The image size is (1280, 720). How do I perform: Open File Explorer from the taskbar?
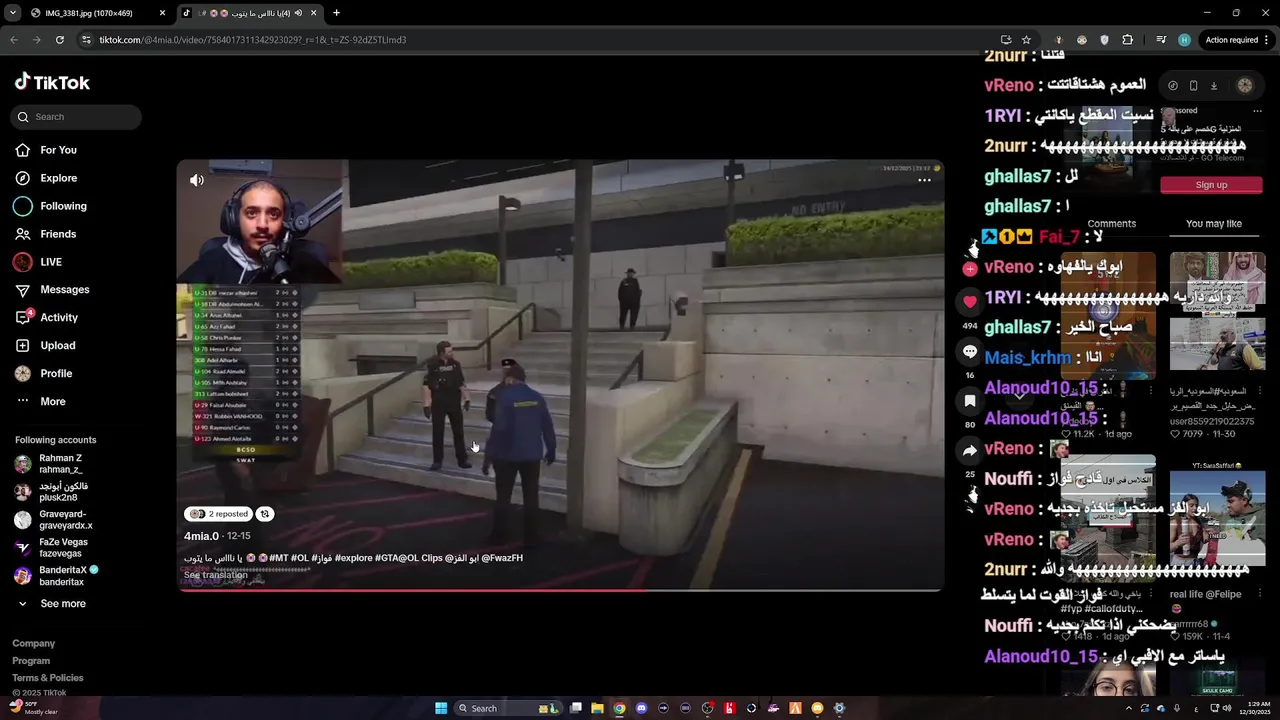point(597,708)
